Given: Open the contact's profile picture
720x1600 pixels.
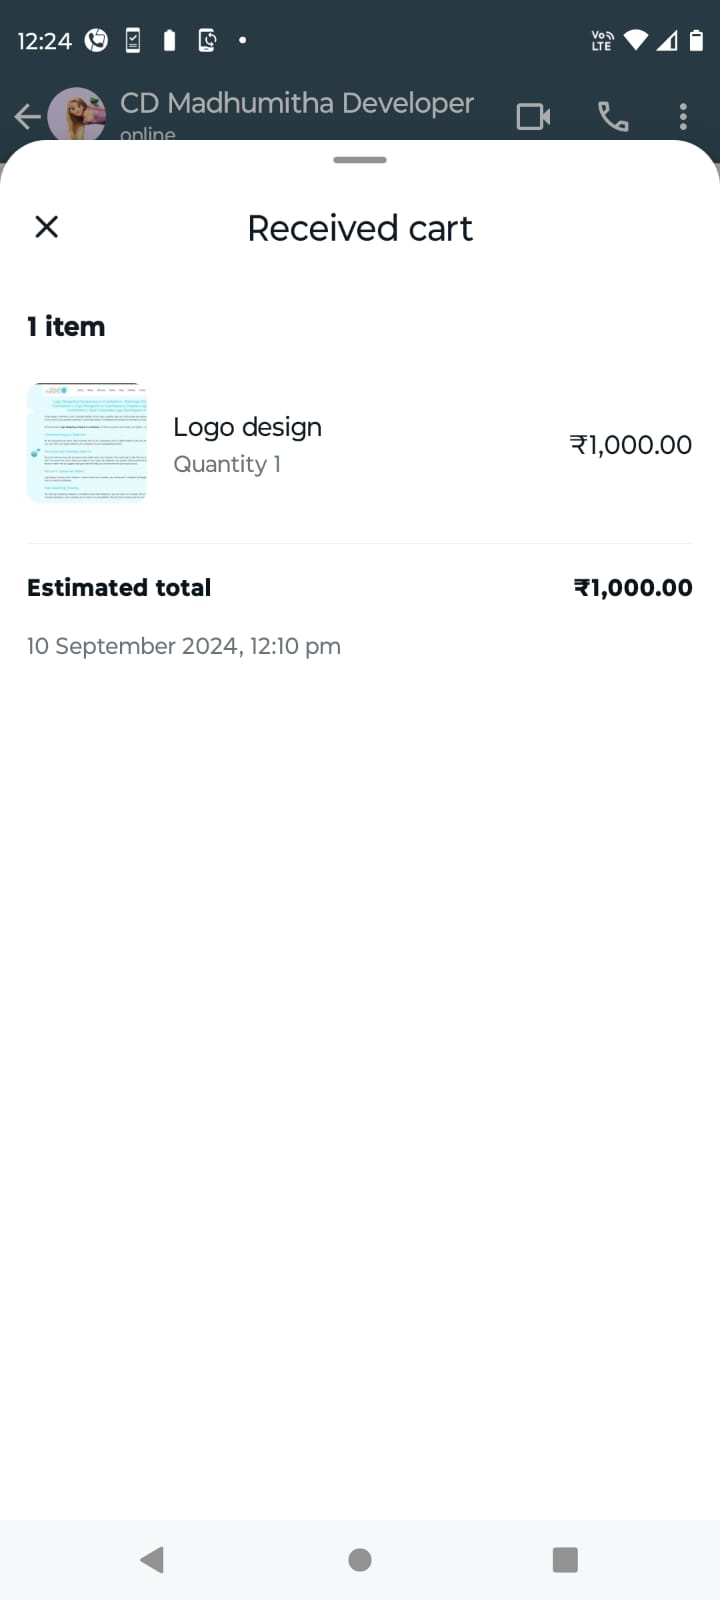Looking at the screenshot, I should tap(77, 117).
